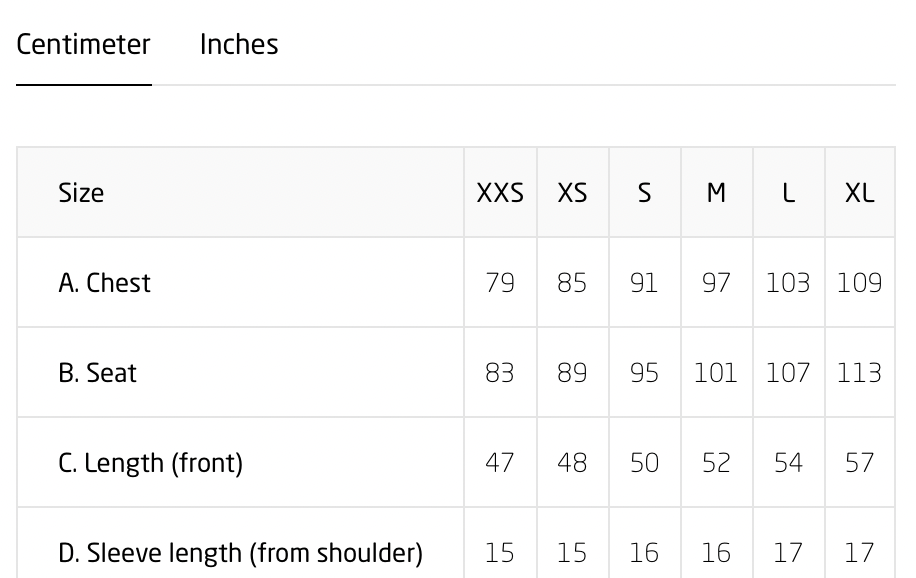Click the Size header cell

tap(81, 193)
